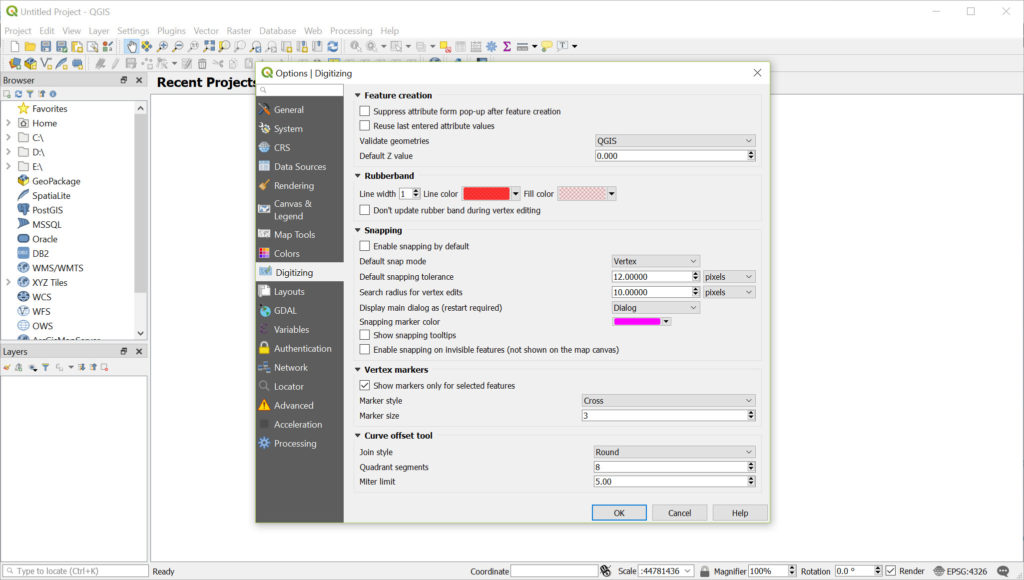
Task: Toggle Don't update rubber band checkbox
Action: [364, 210]
